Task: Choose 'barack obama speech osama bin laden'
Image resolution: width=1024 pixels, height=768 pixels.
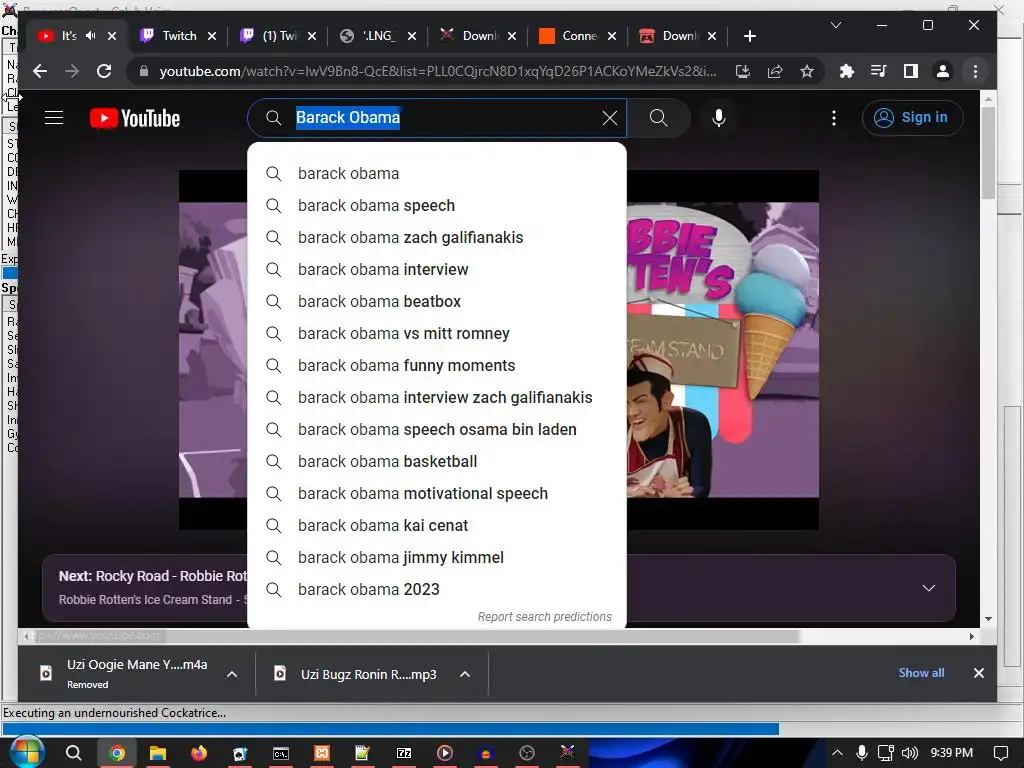Action: tap(436, 430)
